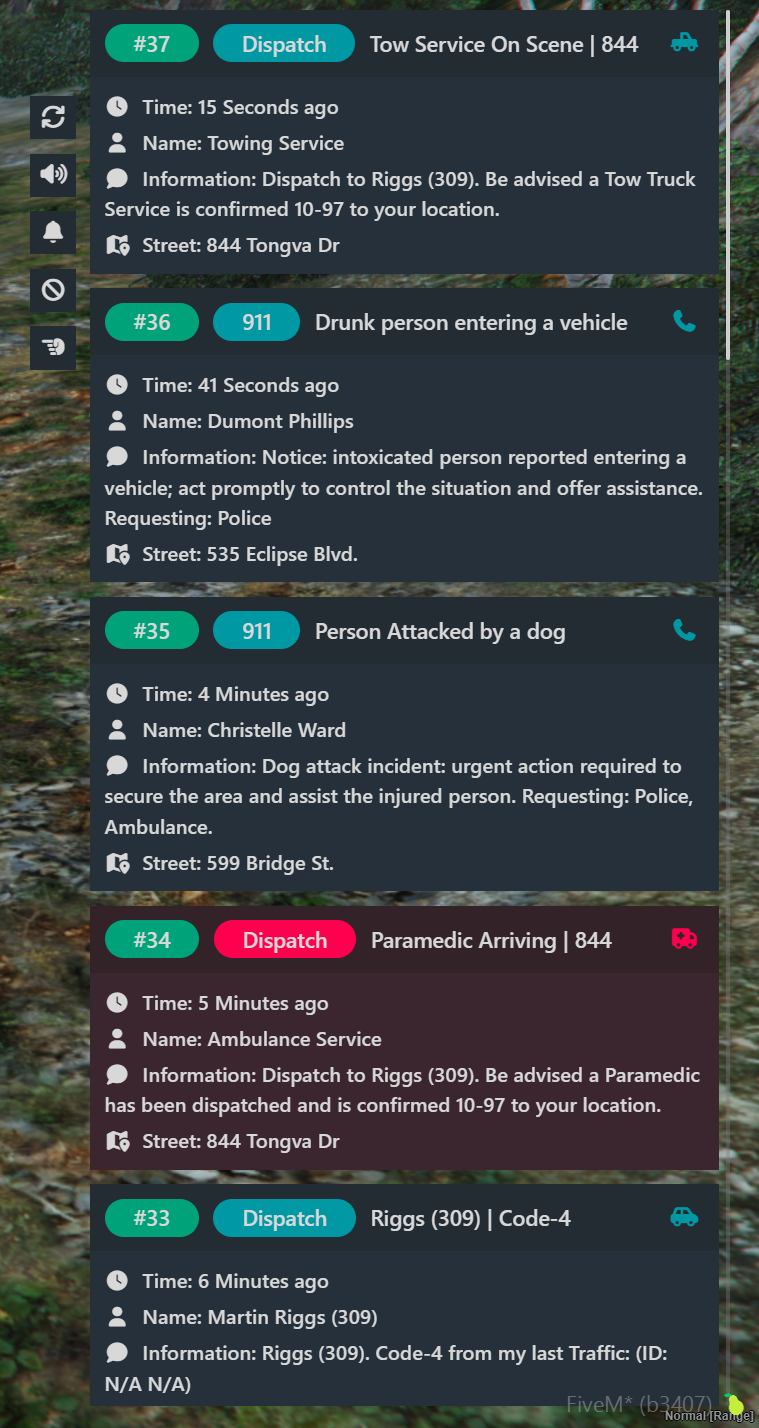759x1428 pixels.
Task: Click the phone icon on the Drunk person alert
Action: click(684, 321)
